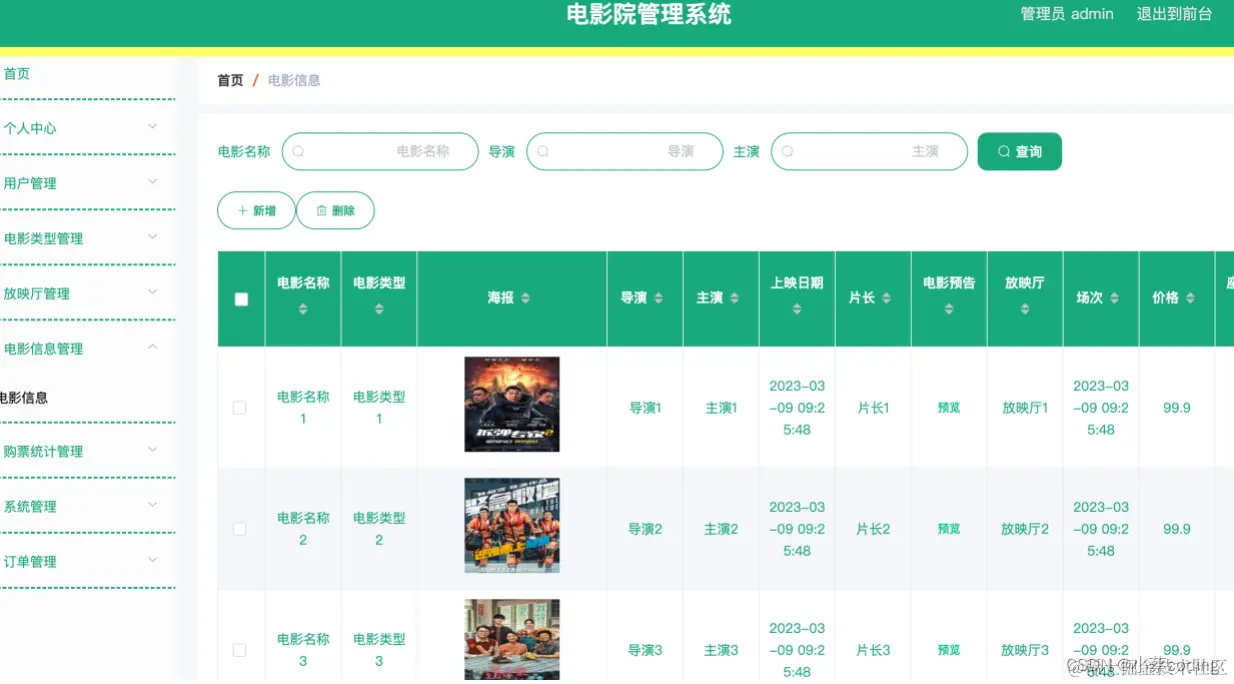Click the plus icon on the 新增 button
Image resolution: width=1234 pixels, height=684 pixels.
243,210
